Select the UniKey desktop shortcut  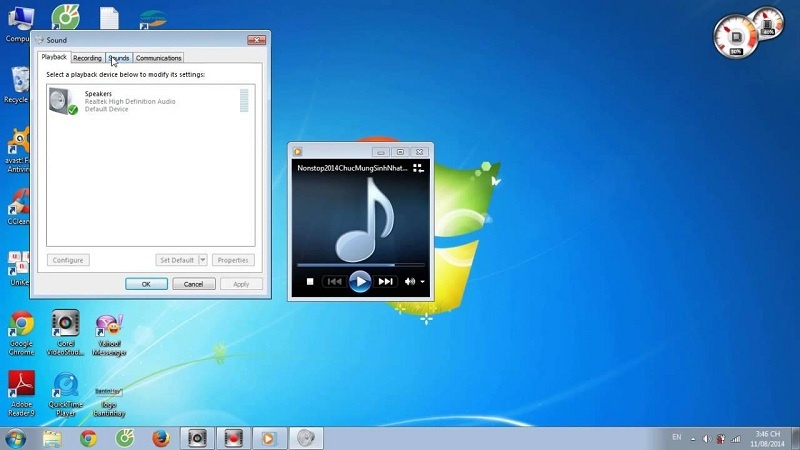coord(18,268)
